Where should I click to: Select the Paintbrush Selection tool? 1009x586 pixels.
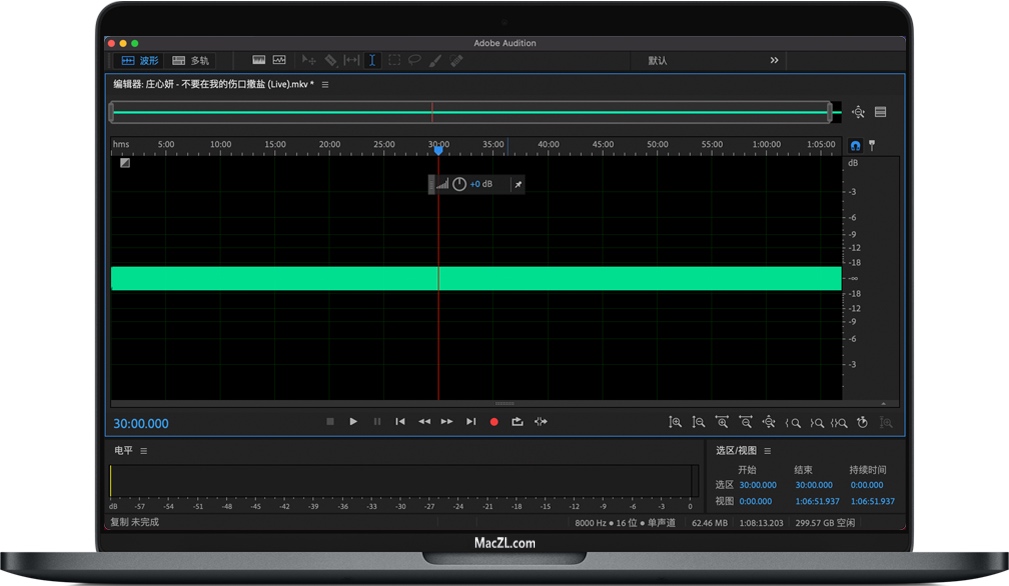[434, 60]
